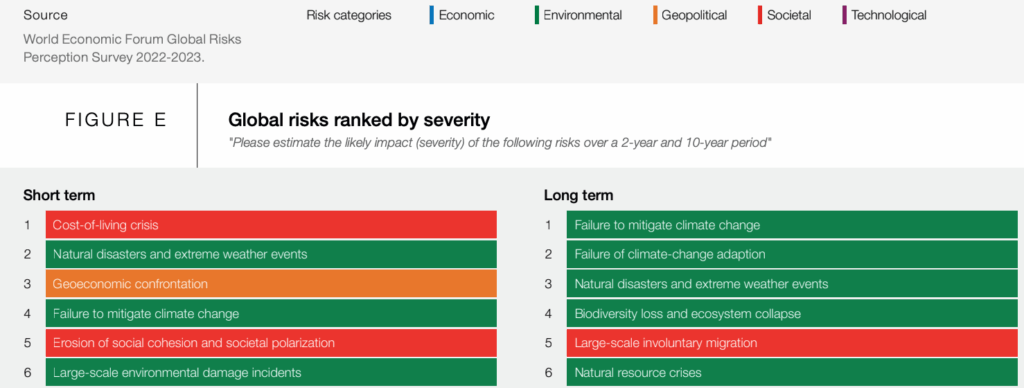Click the 'Short term' column heading
The height and width of the screenshot is (388, 1024).
(59, 195)
